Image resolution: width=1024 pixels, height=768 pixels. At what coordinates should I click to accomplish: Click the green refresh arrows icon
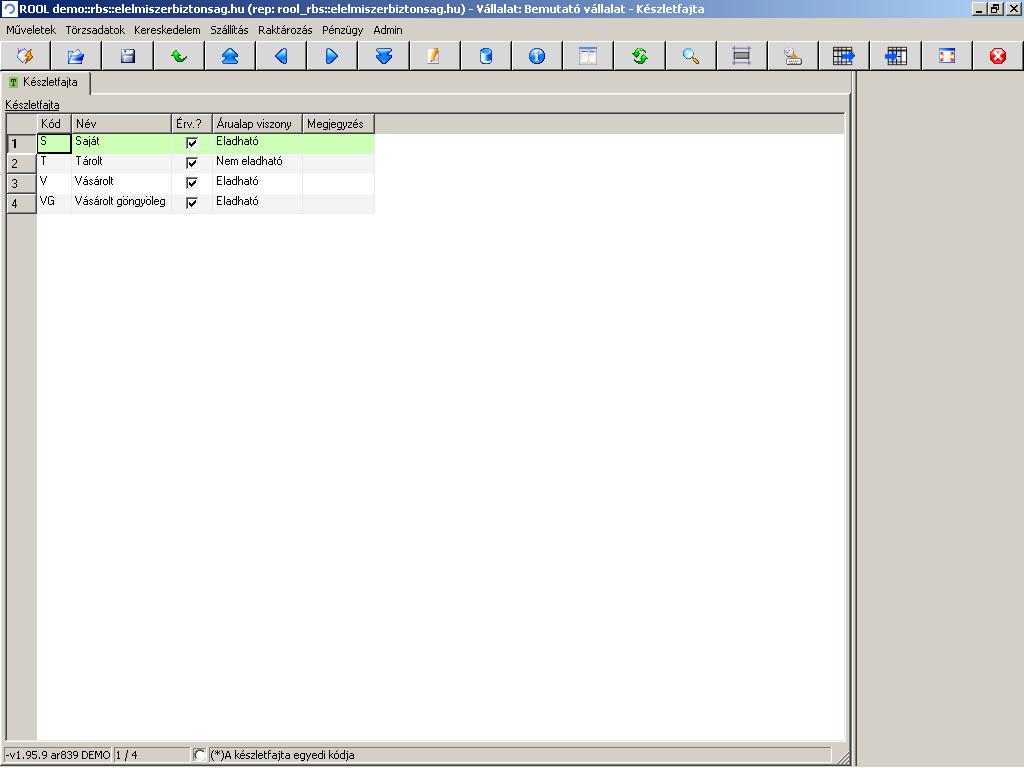[x=639, y=56]
